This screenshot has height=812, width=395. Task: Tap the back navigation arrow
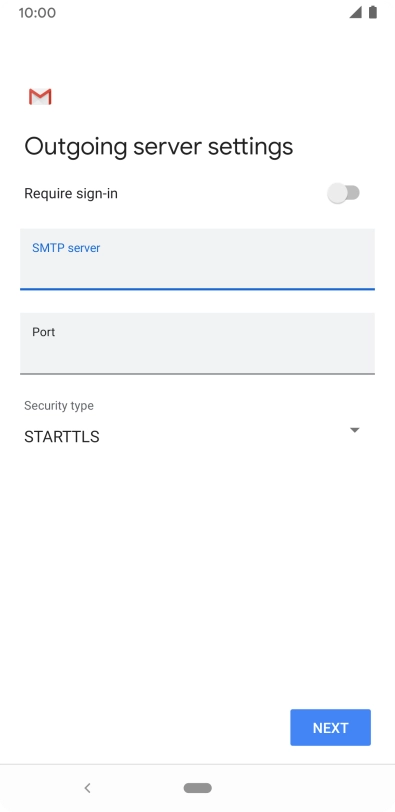(x=87, y=788)
